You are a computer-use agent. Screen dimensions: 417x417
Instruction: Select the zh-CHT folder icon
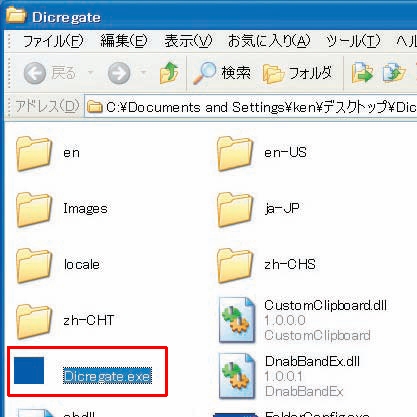click(34, 322)
